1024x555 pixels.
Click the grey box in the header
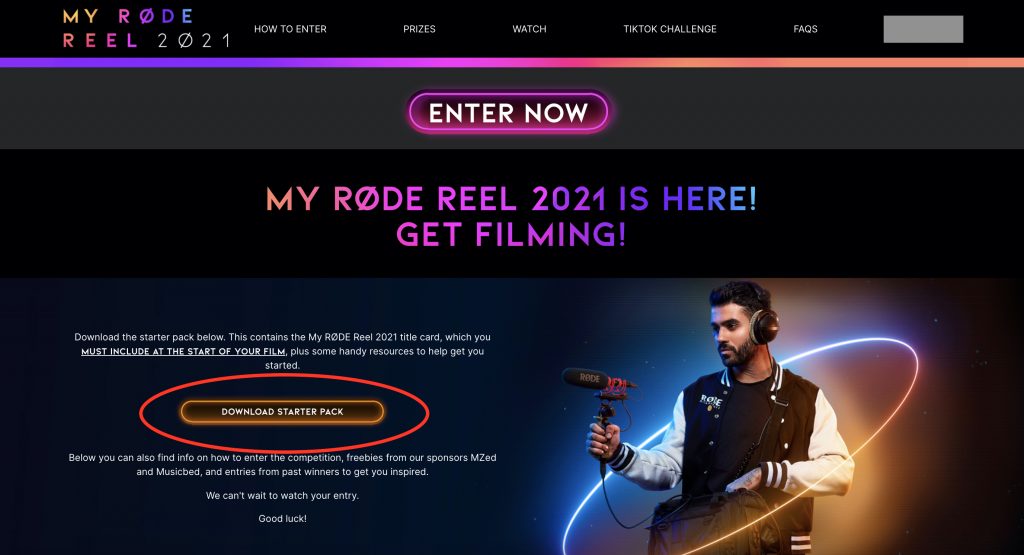(923, 29)
